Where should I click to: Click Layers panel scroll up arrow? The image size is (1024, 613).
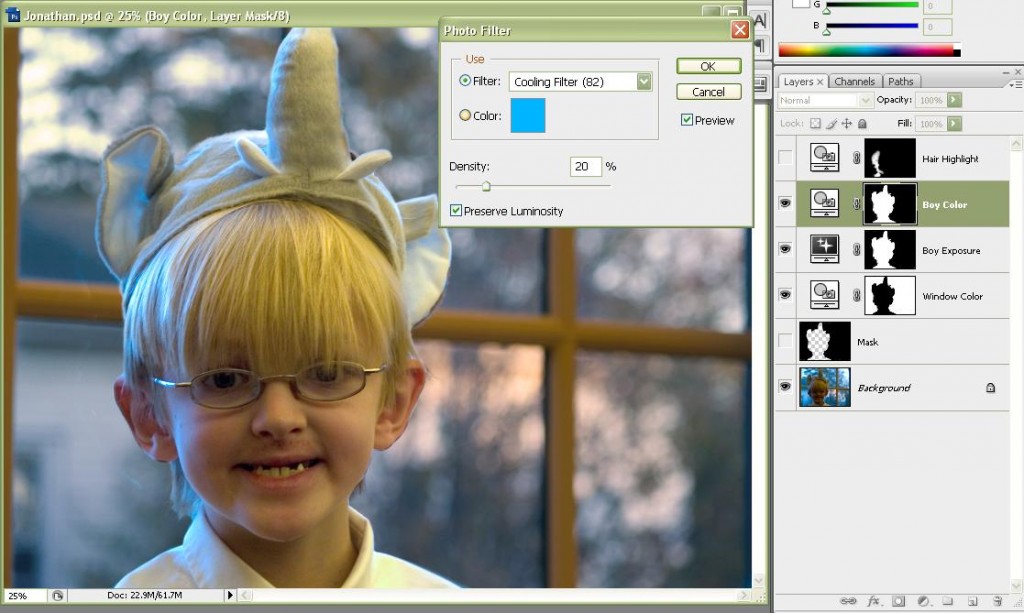point(1016,143)
